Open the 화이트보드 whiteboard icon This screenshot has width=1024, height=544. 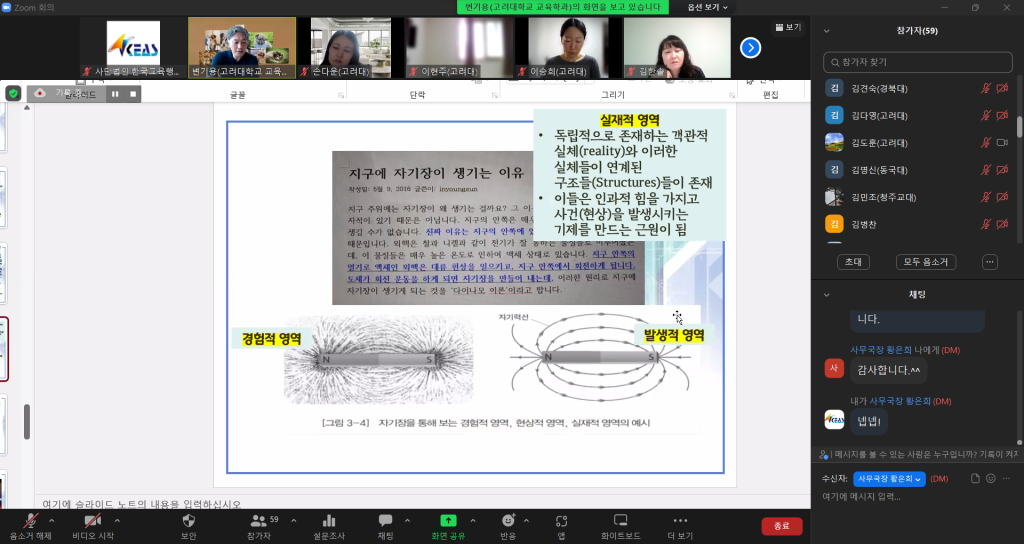[620, 521]
